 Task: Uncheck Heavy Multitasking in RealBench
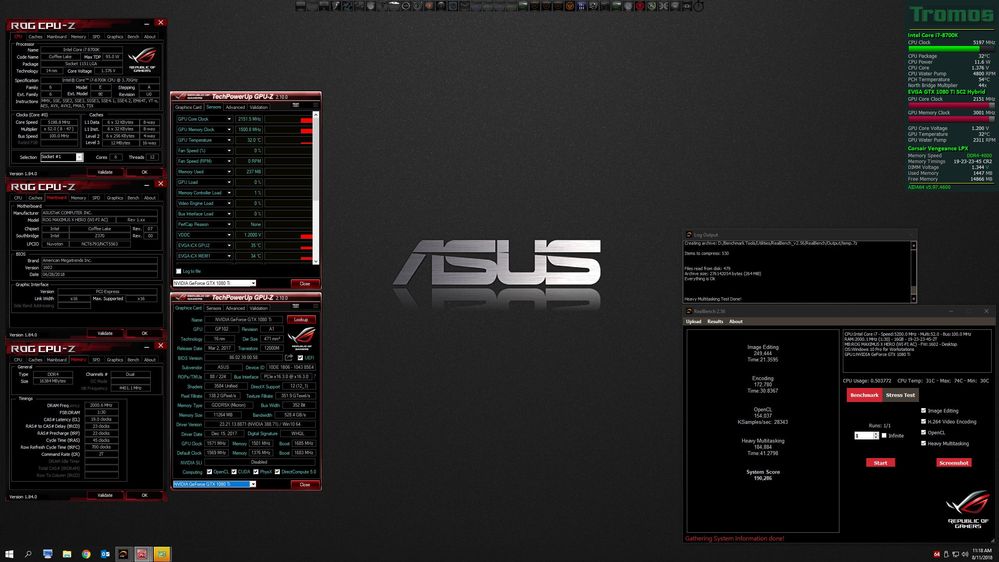click(x=923, y=443)
